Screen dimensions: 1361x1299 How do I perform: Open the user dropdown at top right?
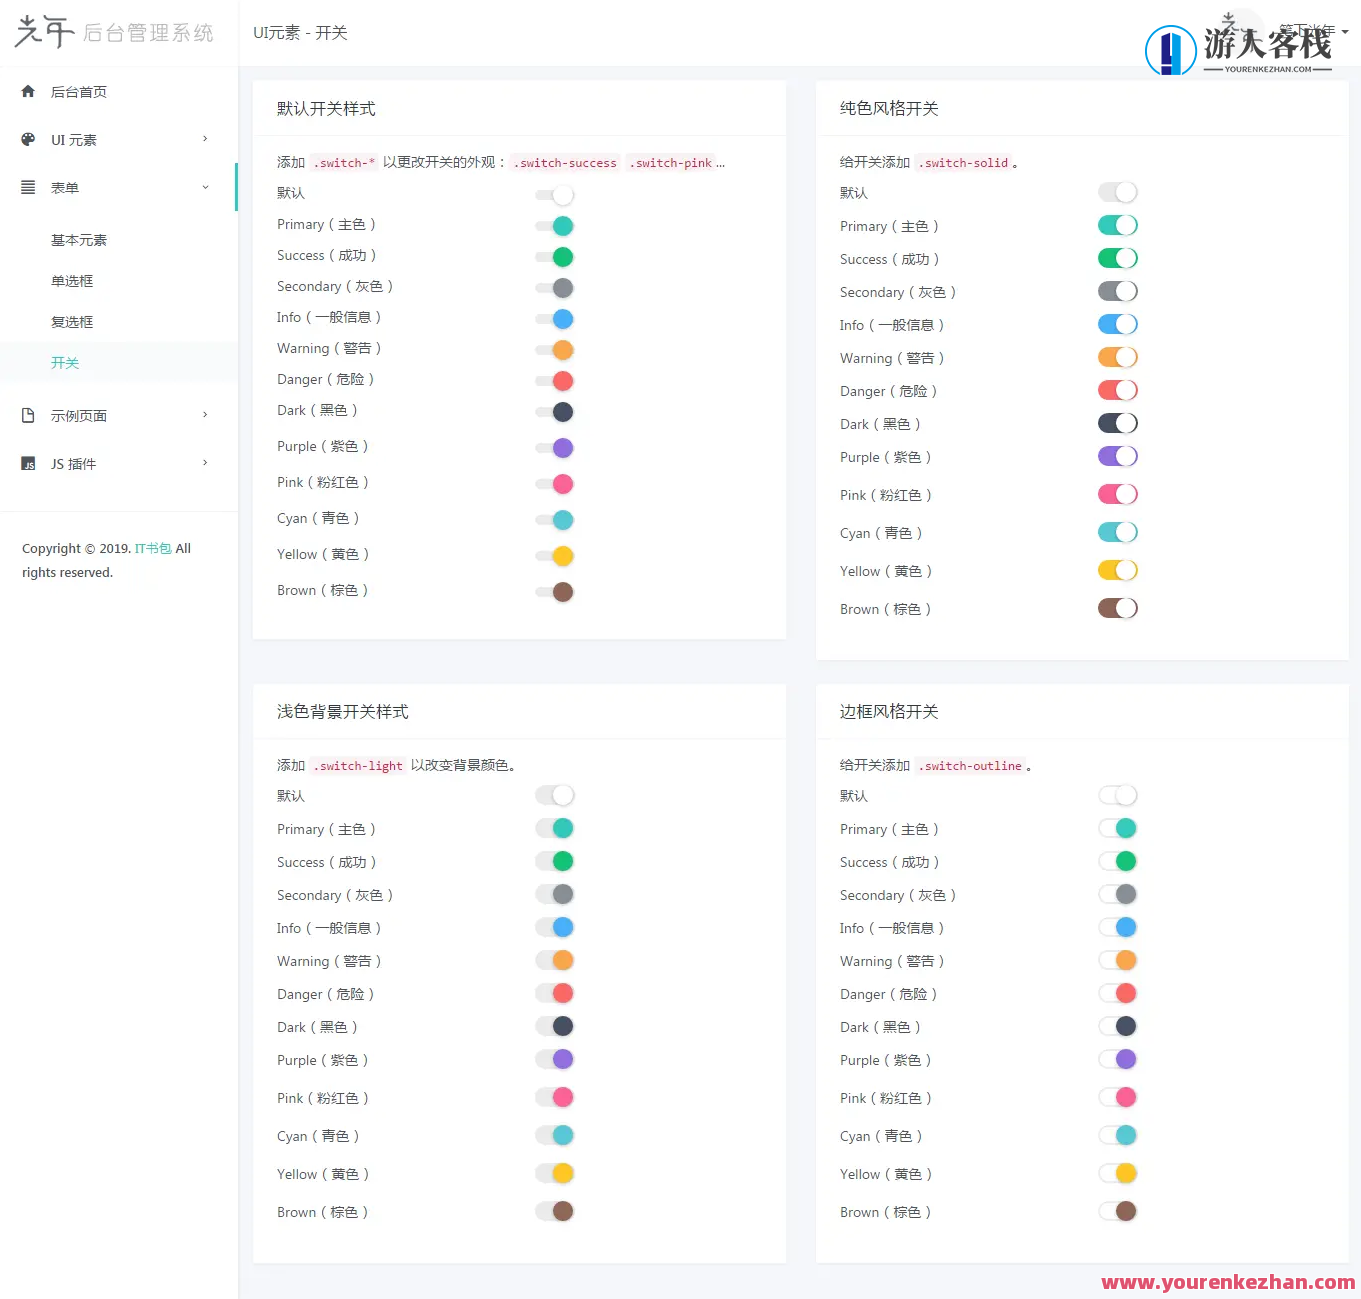pyautogui.click(x=1314, y=31)
